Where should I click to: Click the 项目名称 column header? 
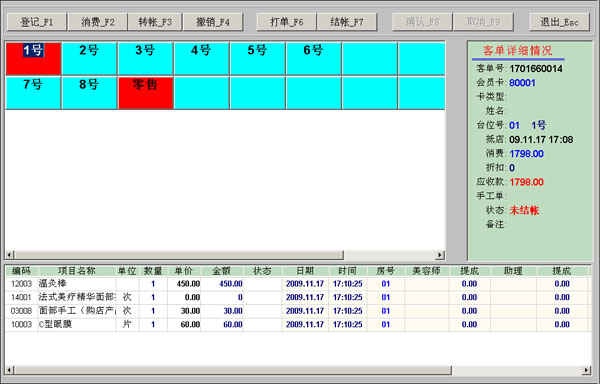(77, 271)
